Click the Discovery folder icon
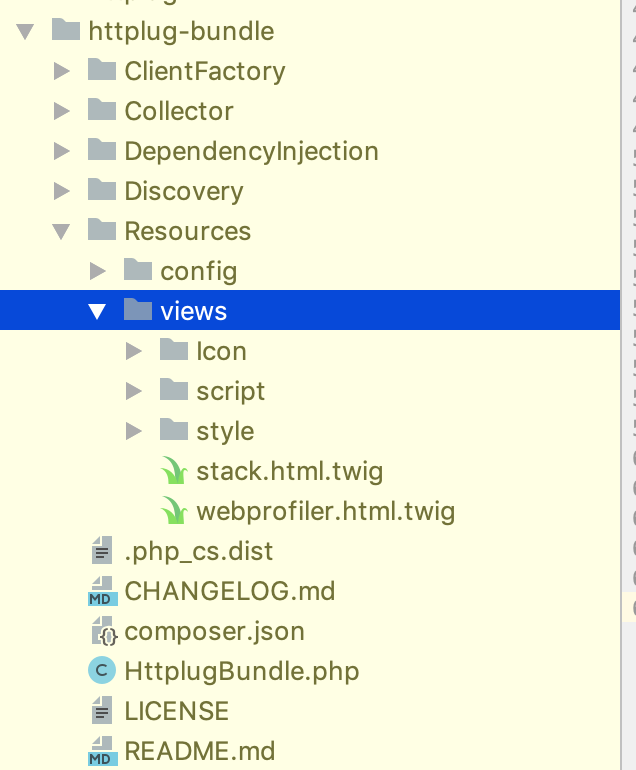Image resolution: width=636 pixels, height=770 pixels. [102, 189]
